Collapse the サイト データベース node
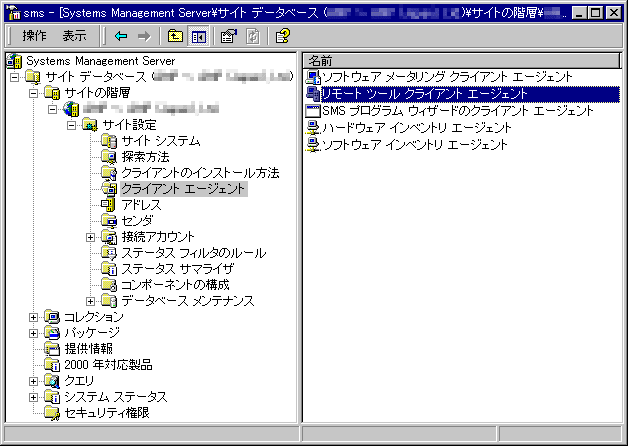This screenshot has height=447, width=629. [x=15, y=77]
